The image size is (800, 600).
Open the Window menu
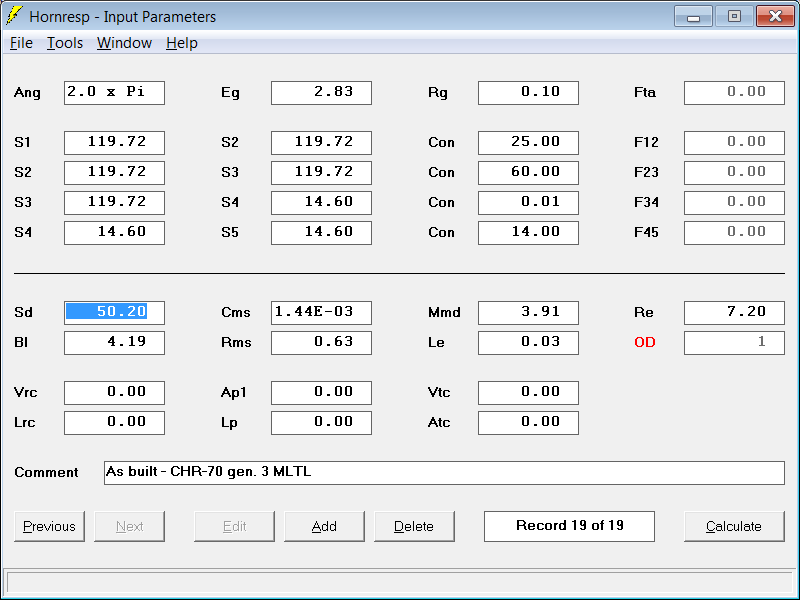pyautogui.click(x=124, y=43)
